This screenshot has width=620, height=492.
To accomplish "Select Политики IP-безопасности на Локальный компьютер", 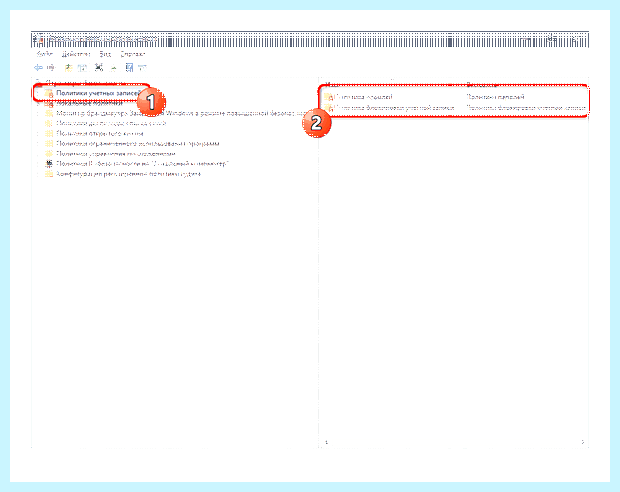I will pyautogui.click(x=142, y=164).
